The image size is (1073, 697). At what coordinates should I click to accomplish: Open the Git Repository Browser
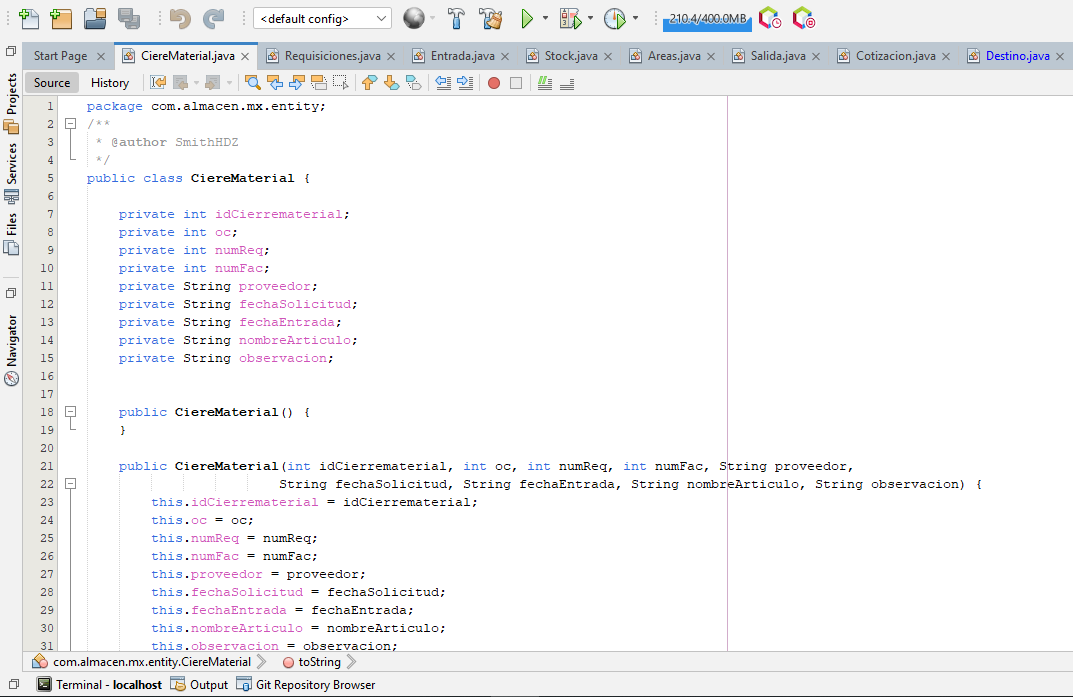[305, 684]
